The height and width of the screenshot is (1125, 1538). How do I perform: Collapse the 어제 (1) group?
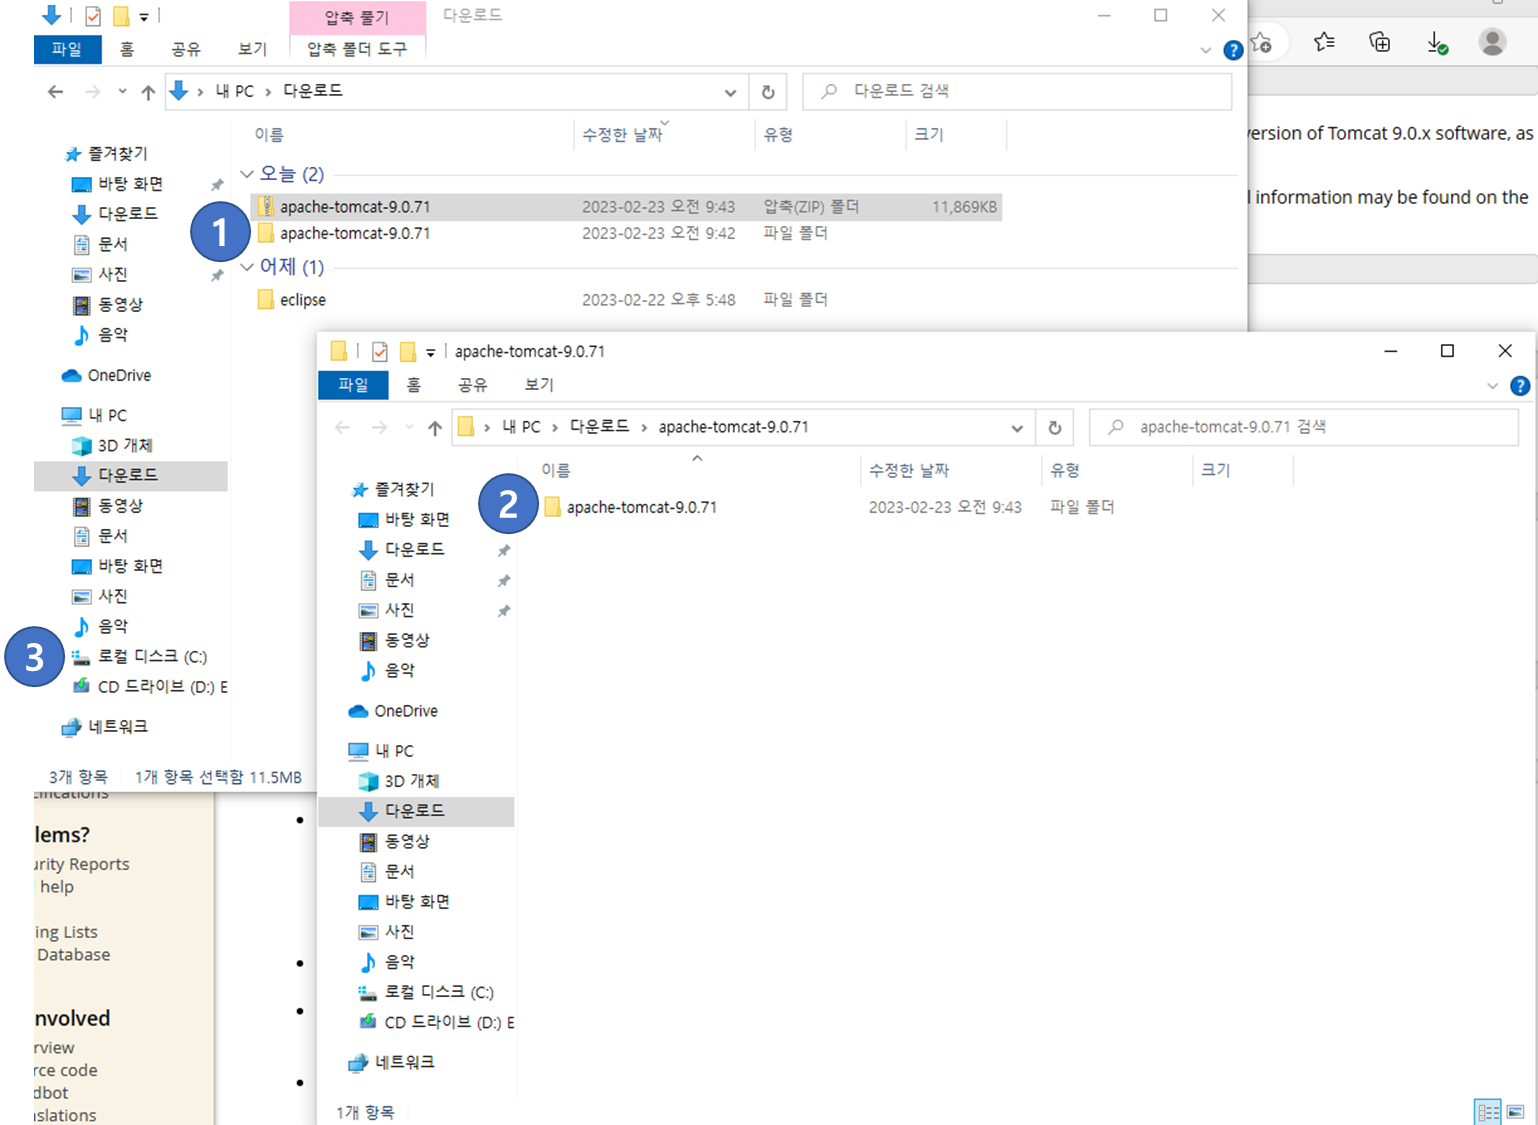pyautogui.click(x=247, y=267)
